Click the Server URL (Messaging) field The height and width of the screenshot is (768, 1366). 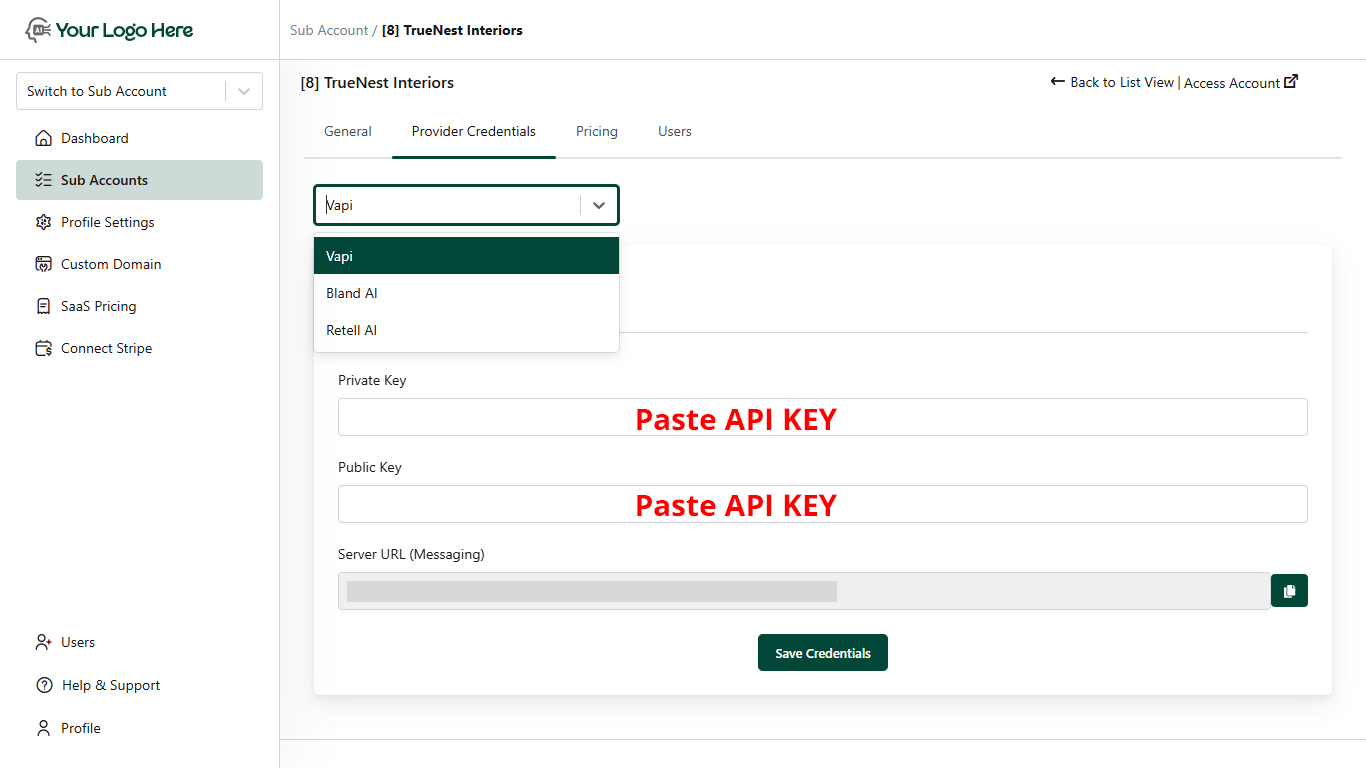(804, 591)
